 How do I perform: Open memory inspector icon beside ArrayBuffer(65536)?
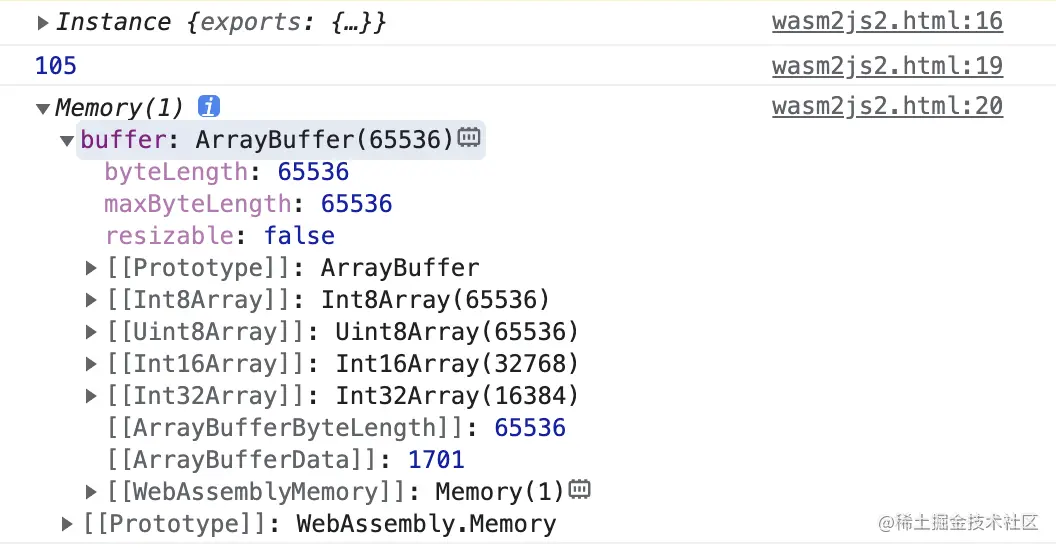(x=469, y=137)
